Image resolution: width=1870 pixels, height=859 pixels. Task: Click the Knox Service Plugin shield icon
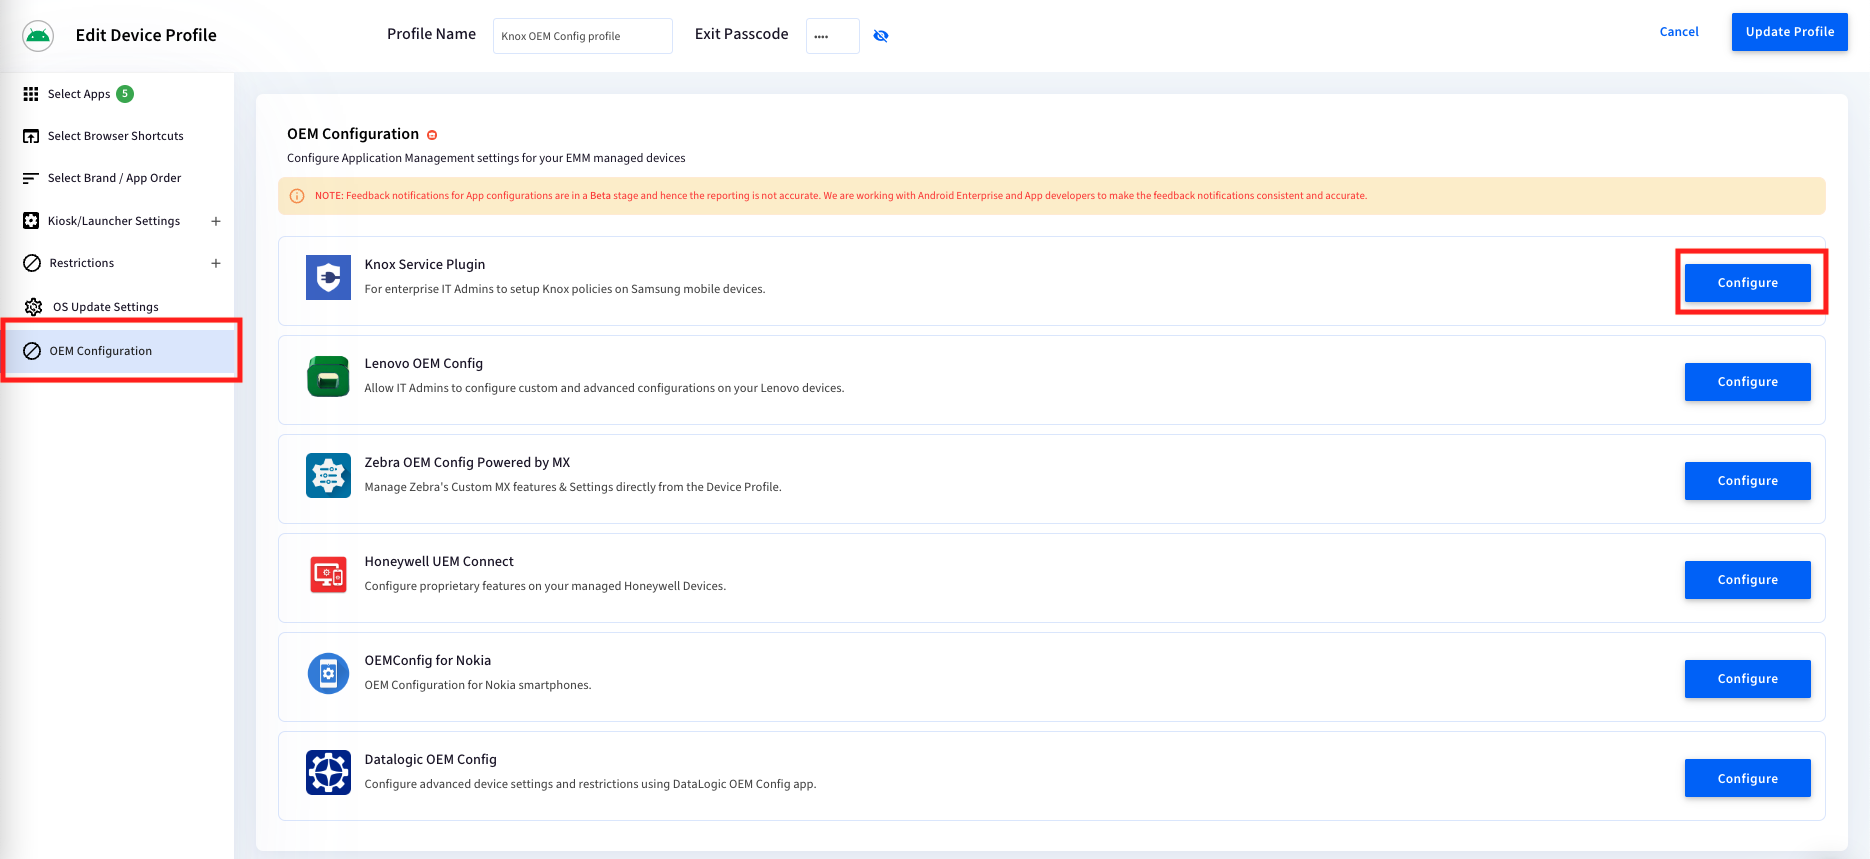(328, 277)
